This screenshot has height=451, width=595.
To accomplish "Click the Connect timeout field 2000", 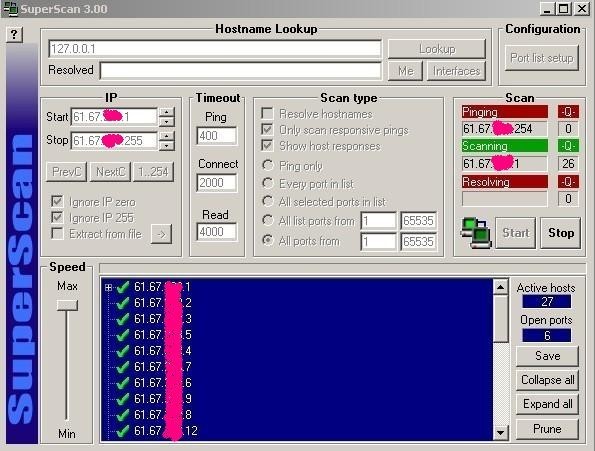I will (x=216, y=183).
